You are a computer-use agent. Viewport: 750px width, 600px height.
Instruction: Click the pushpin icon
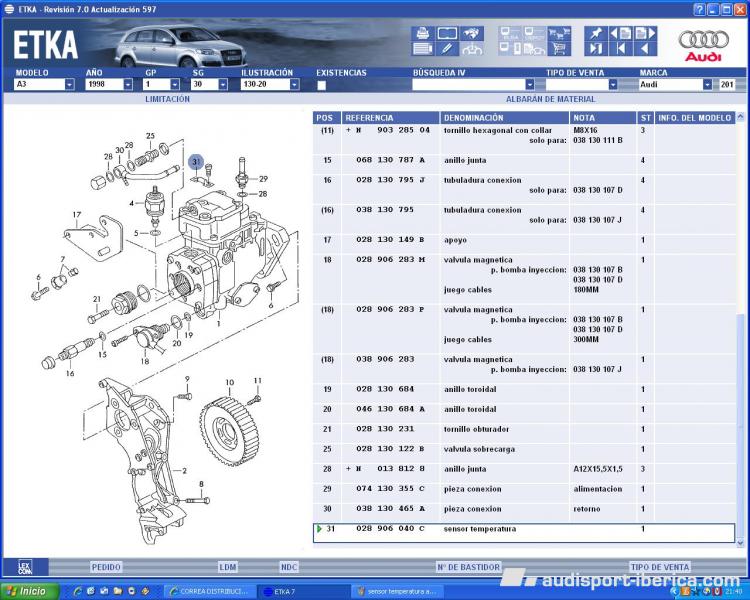[x=596, y=33]
